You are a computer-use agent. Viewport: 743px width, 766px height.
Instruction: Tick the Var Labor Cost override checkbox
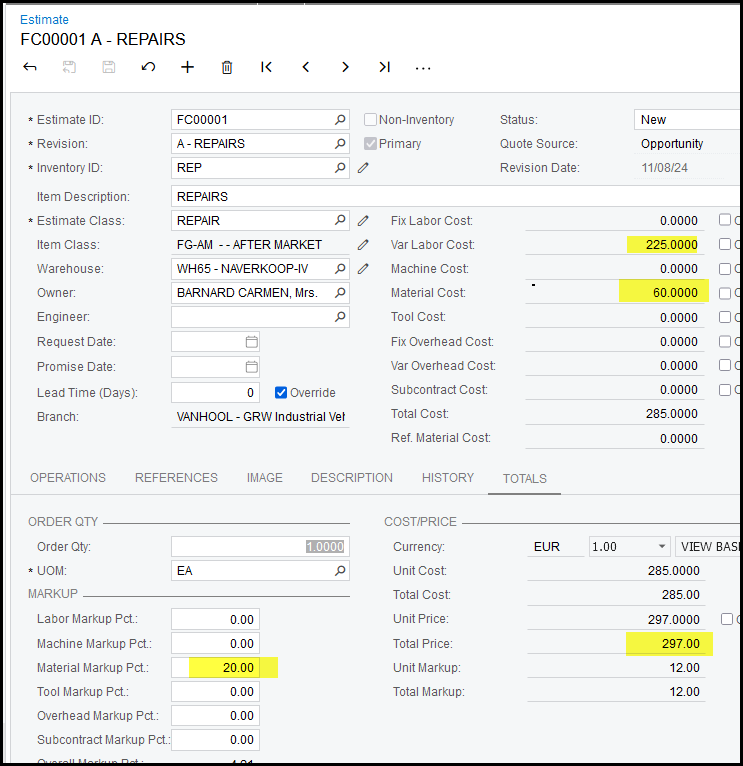click(x=725, y=245)
